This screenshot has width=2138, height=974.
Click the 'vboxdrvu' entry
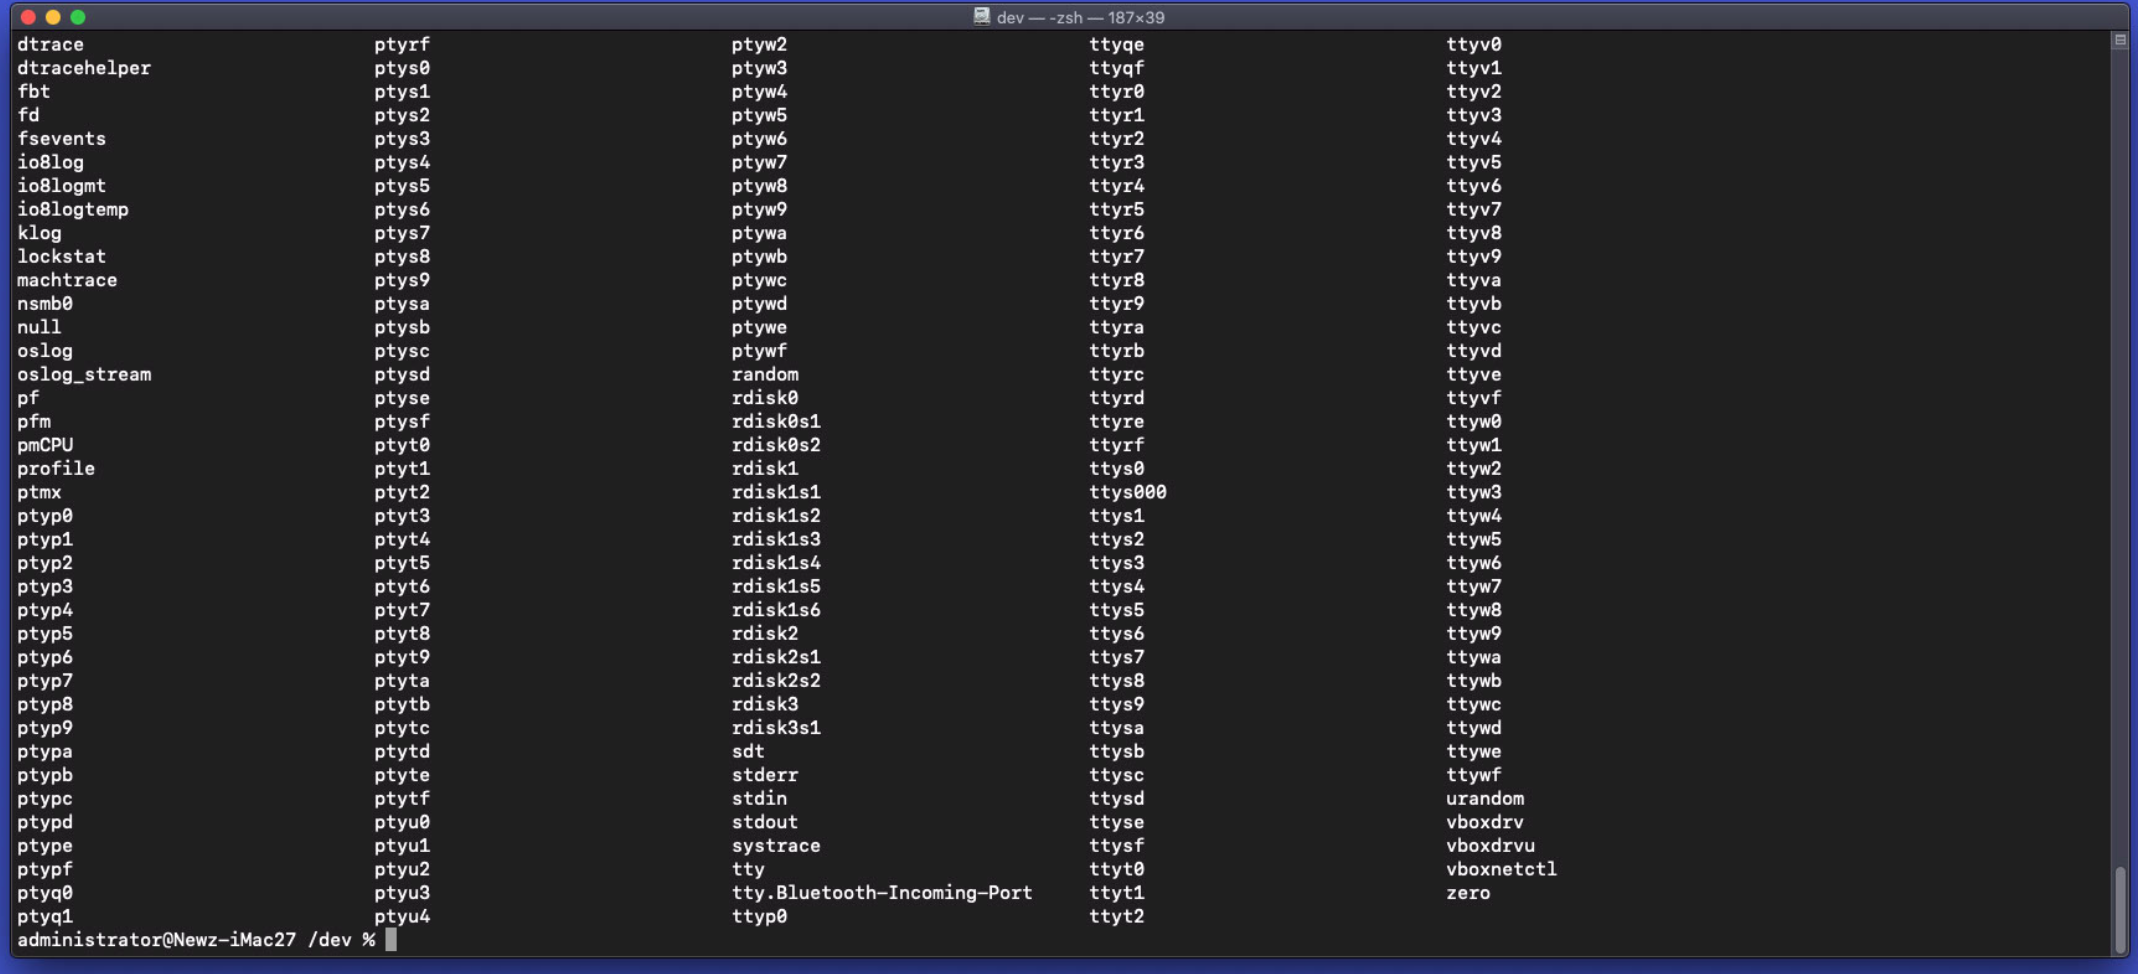tap(1491, 846)
